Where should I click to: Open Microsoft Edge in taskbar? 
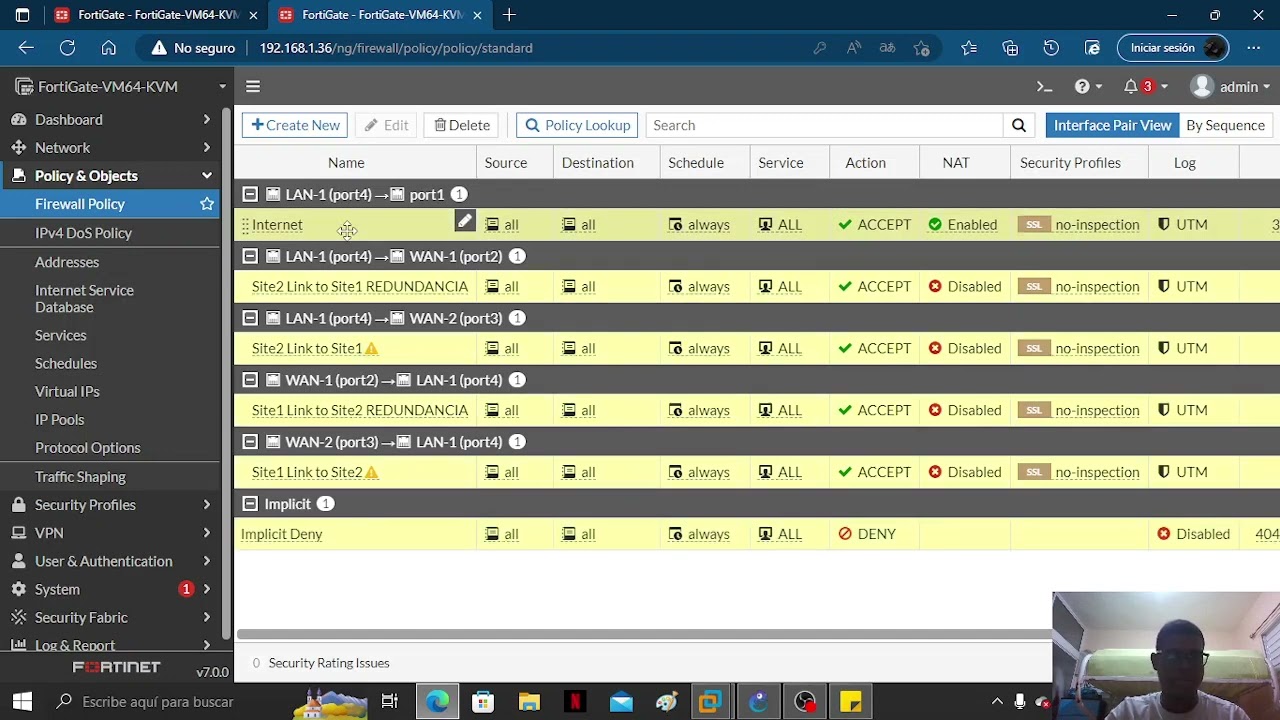437,702
